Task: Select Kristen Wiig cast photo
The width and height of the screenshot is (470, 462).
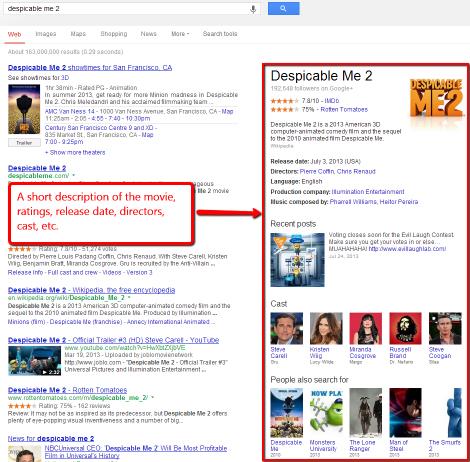Action: (326, 328)
